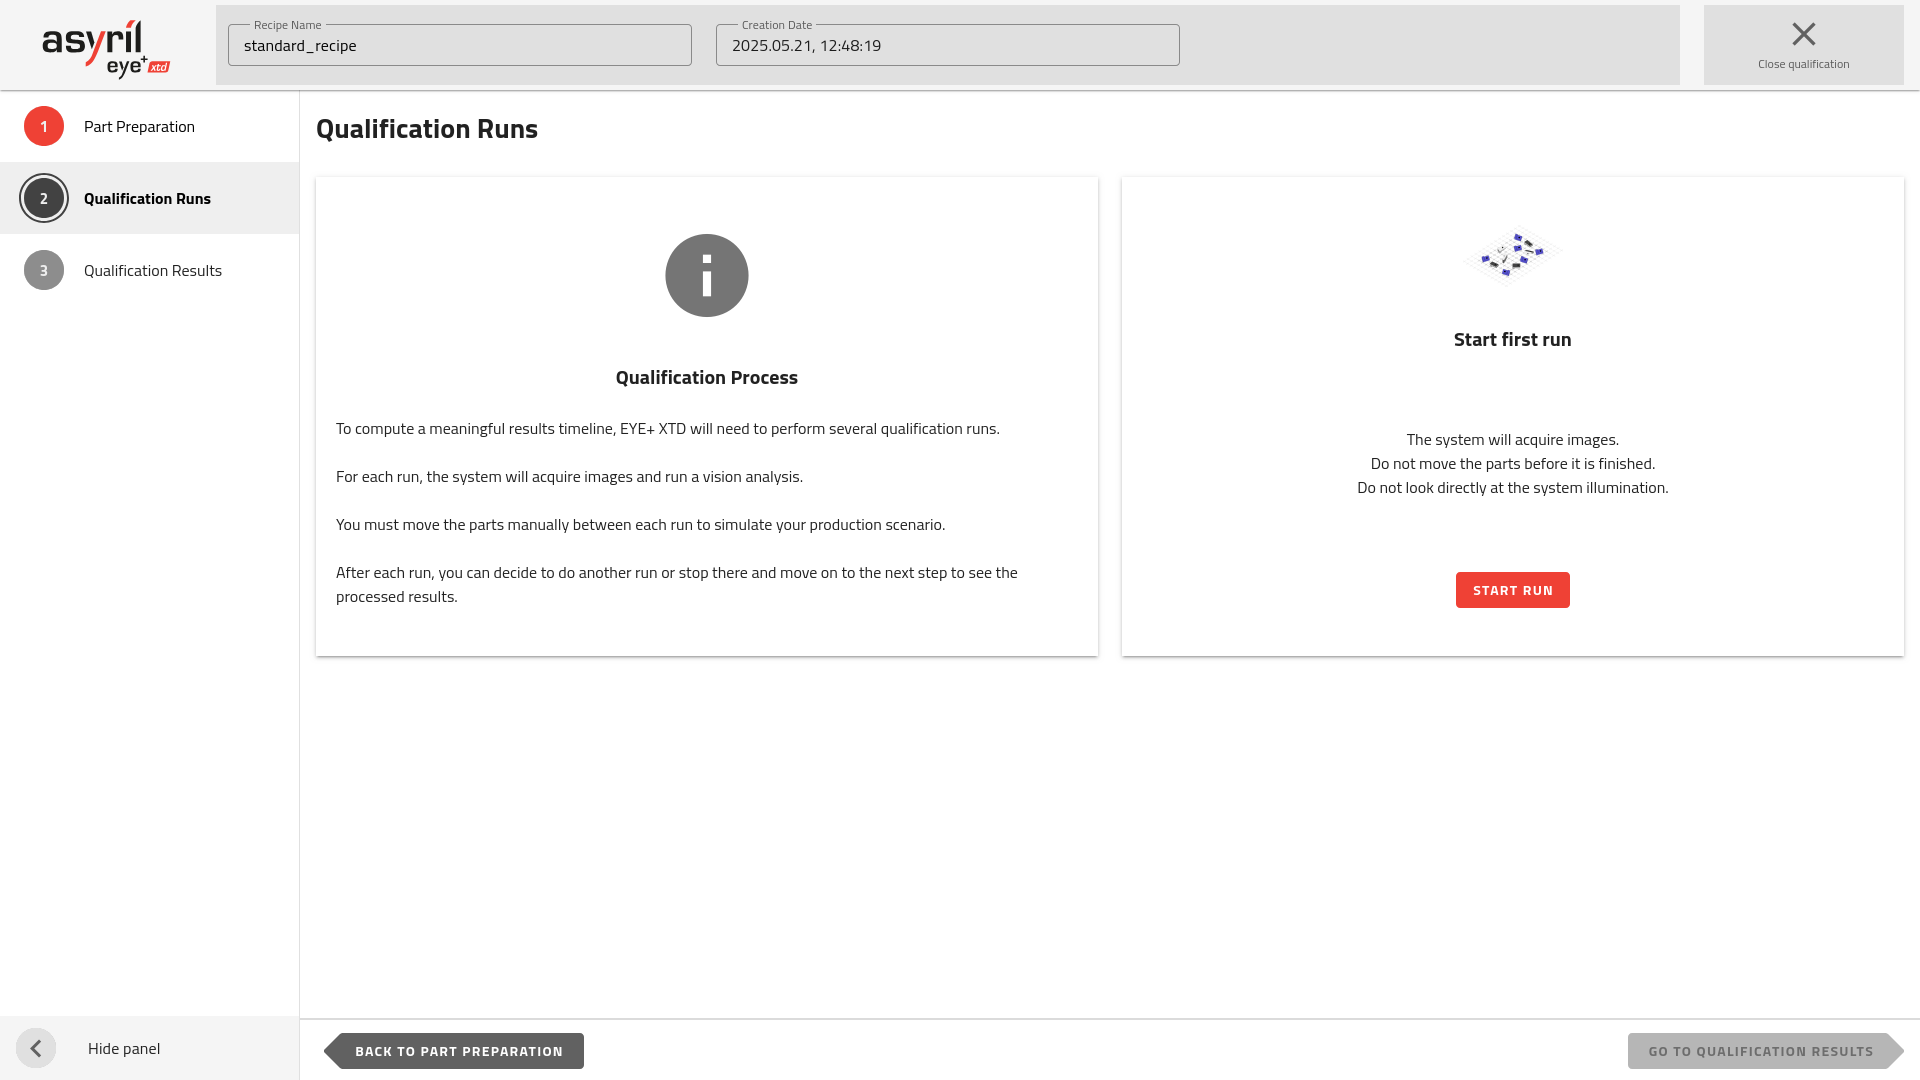Start the first qualification run
The width and height of the screenshot is (1920, 1080).
pyautogui.click(x=1512, y=590)
